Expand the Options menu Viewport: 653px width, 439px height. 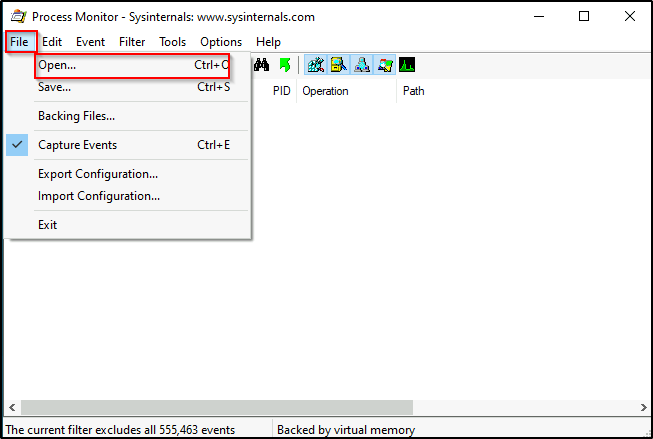point(221,42)
